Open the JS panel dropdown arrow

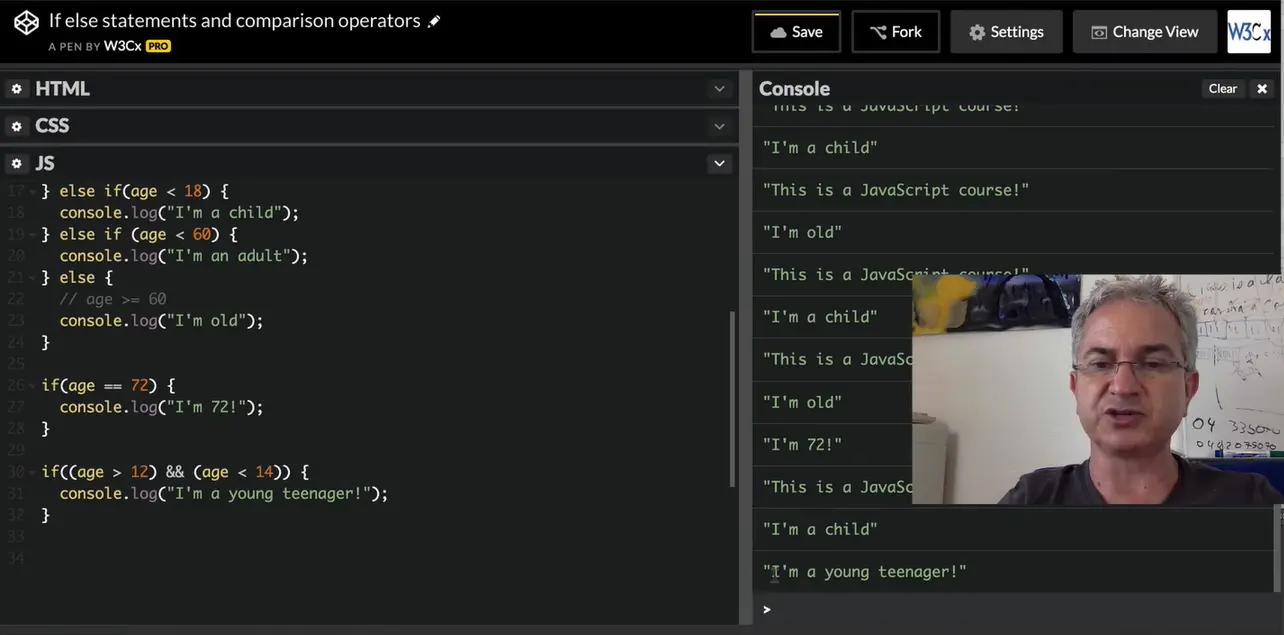719,163
